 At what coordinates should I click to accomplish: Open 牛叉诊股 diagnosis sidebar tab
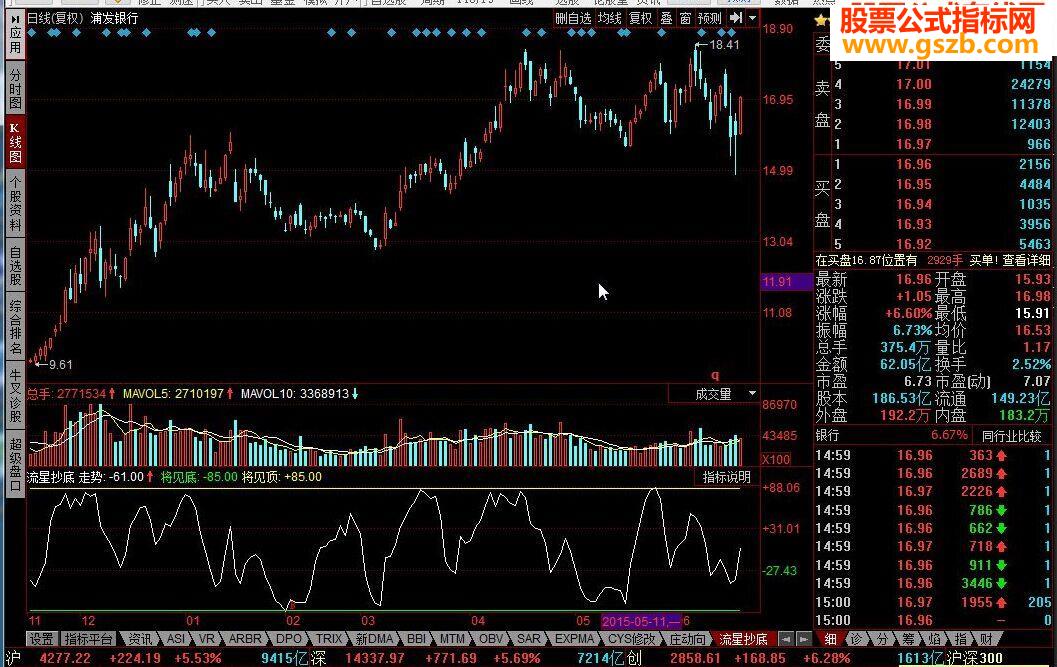pyautogui.click(x=15, y=395)
